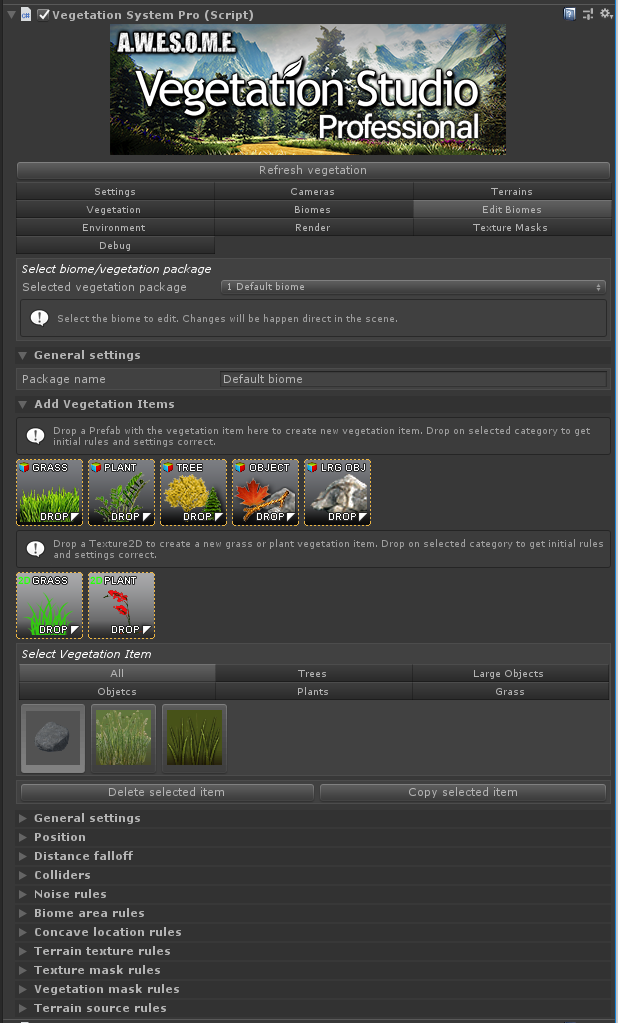Switch to the Debug tab
618x1023 pixels.
[x=115, y=245]
